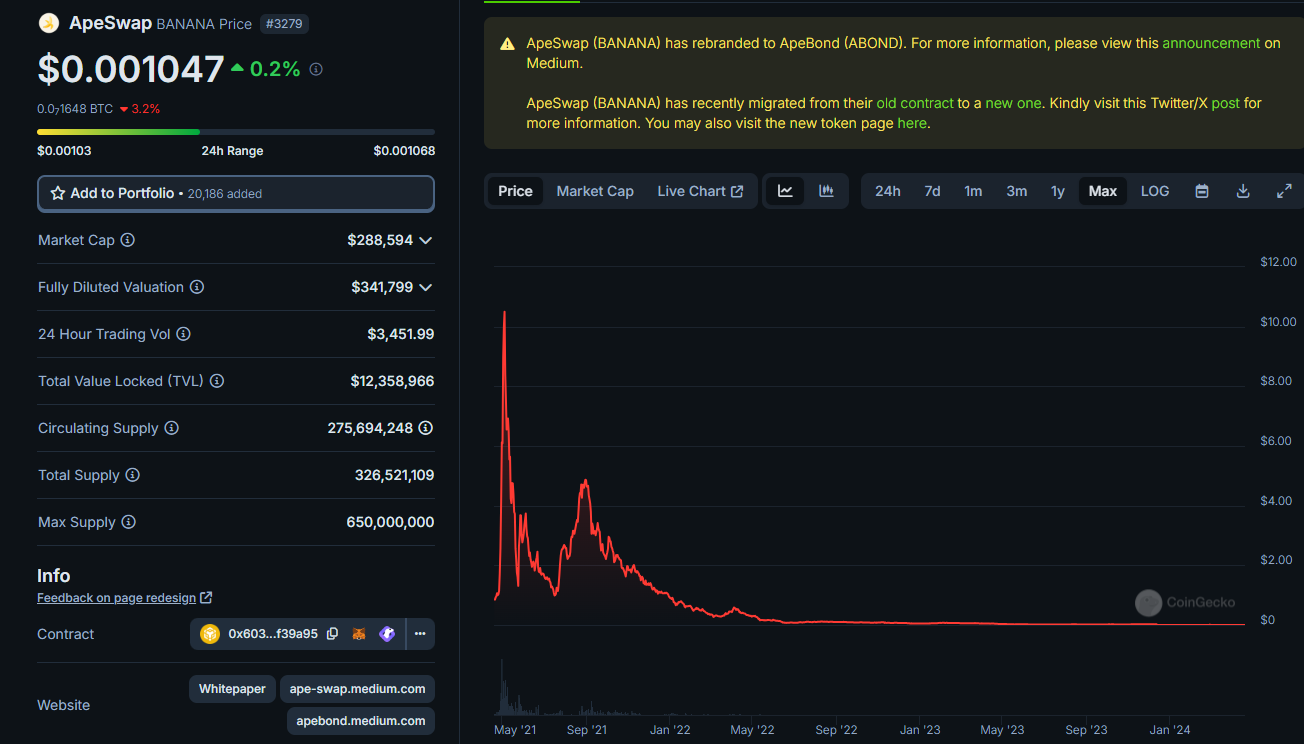Screen dimensions: 1304x744
Task: Click the warning triangle icon in notice
Action: (507, 44)
